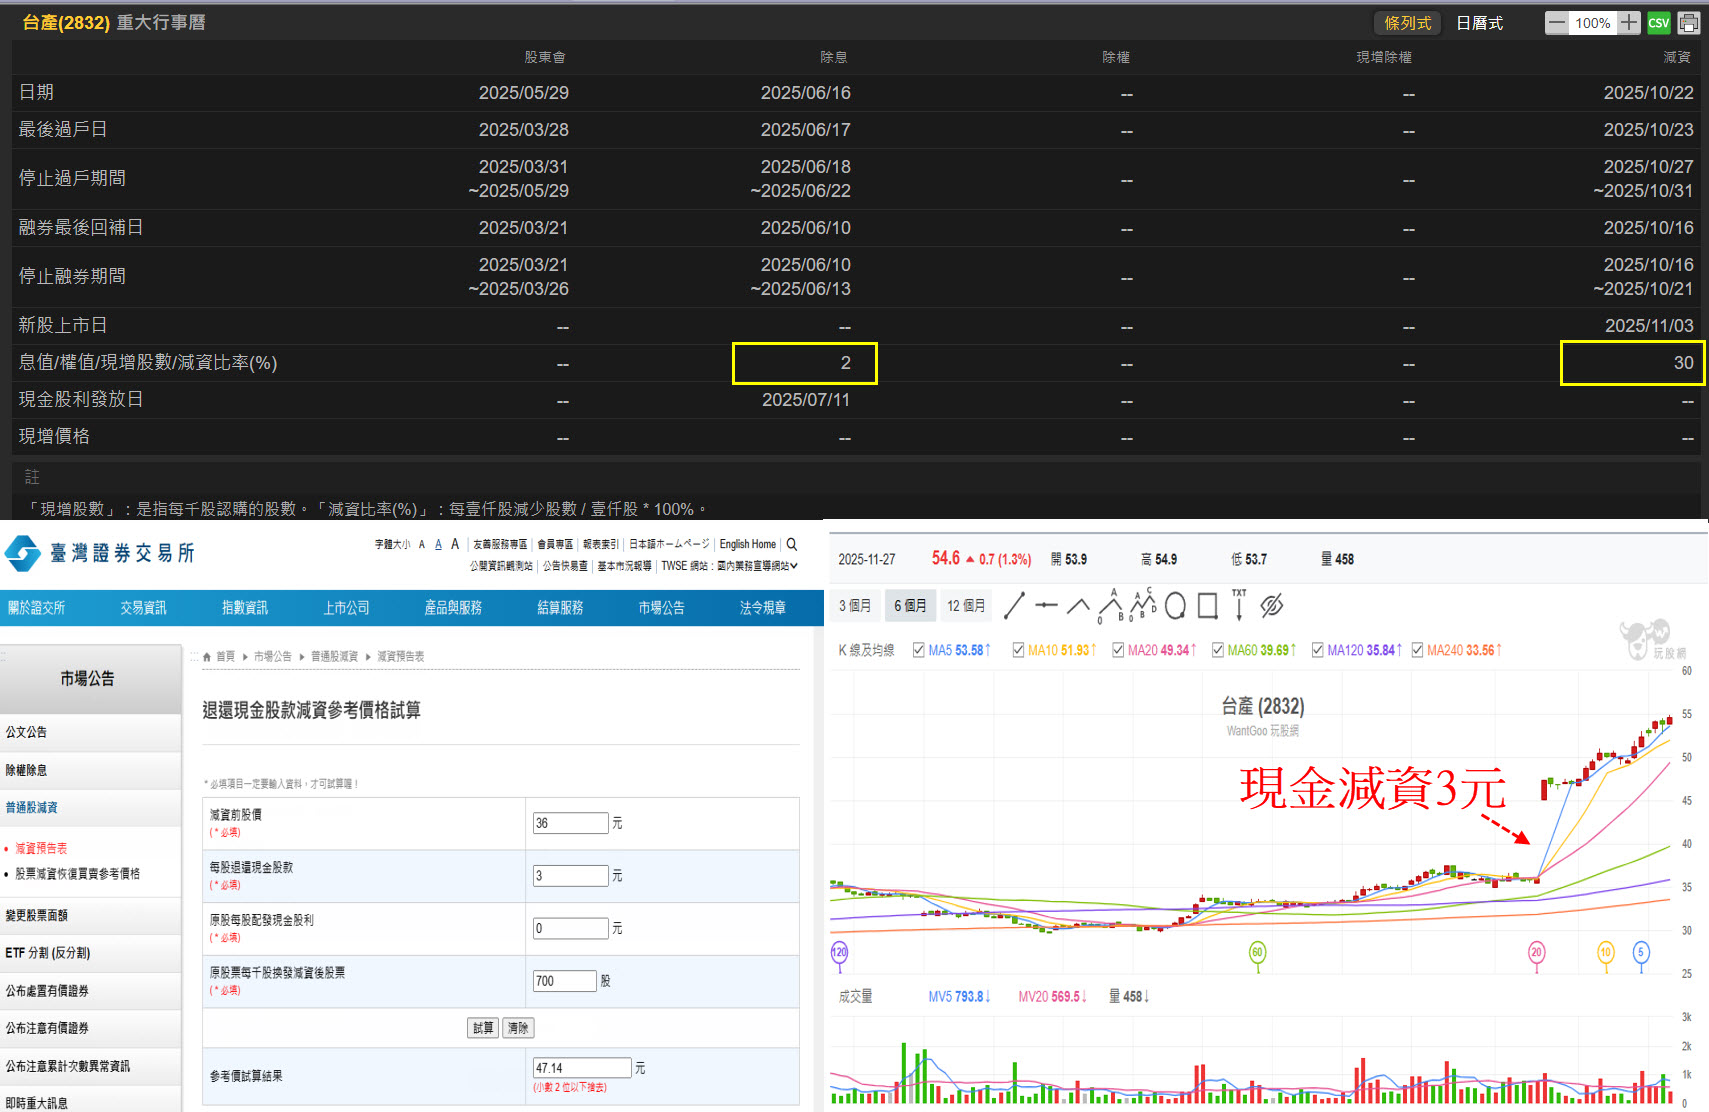Hide drawings with the crossed-eye icon

click(x=1271, y=605)
